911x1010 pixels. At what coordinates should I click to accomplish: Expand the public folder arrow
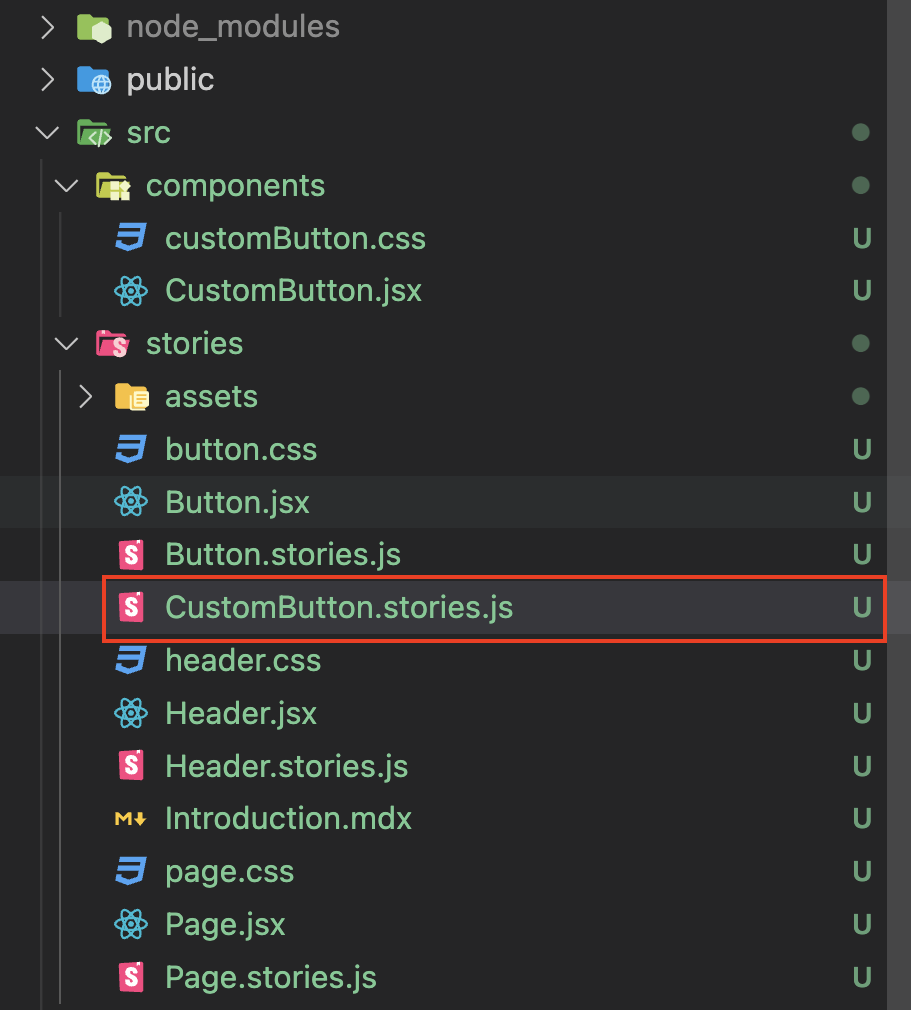47,80
